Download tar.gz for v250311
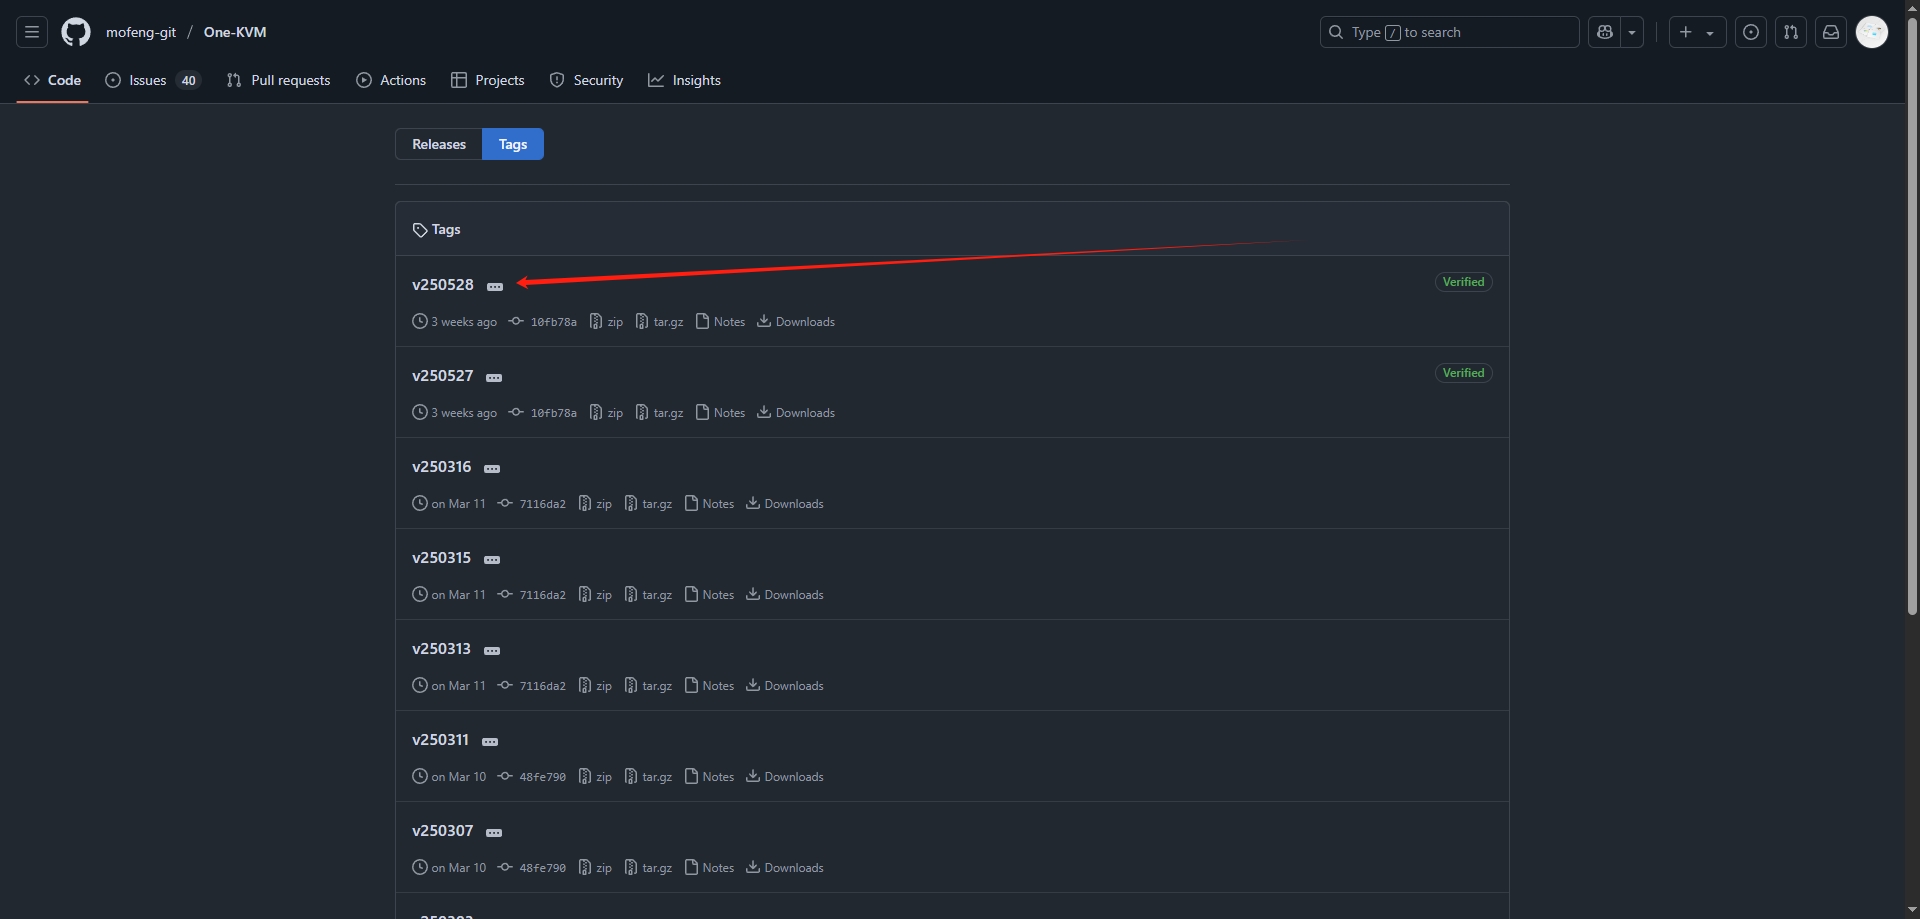1920x919 pixels. [648, 777]
